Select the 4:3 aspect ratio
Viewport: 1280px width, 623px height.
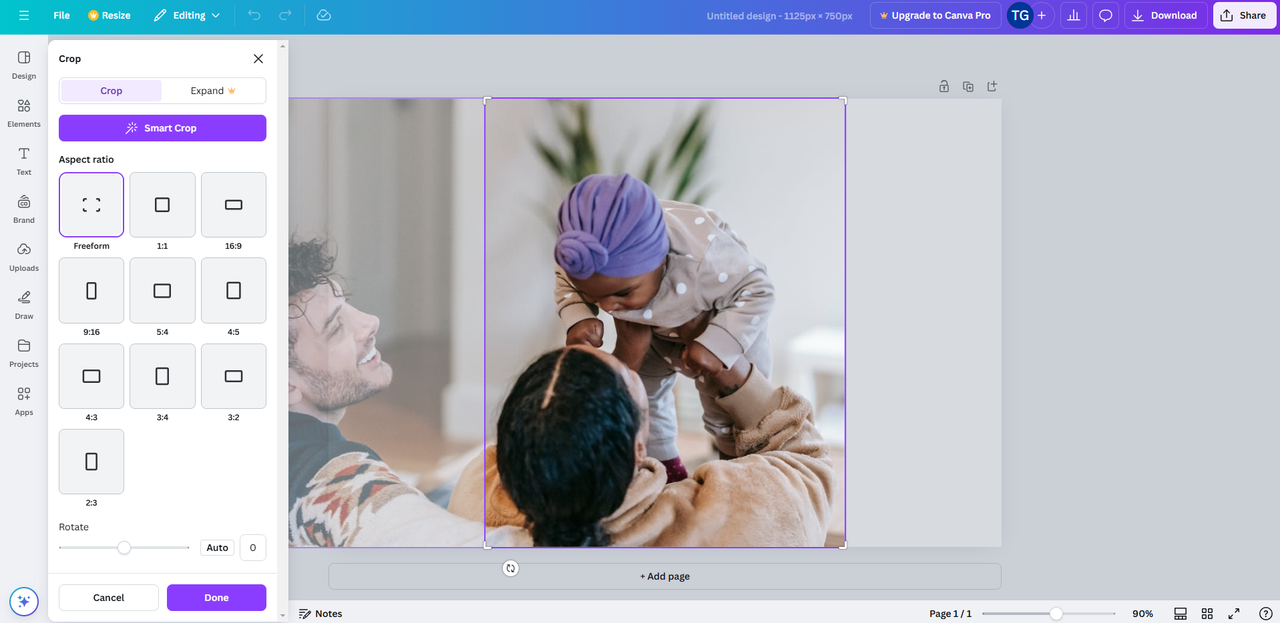click(91, 376)
